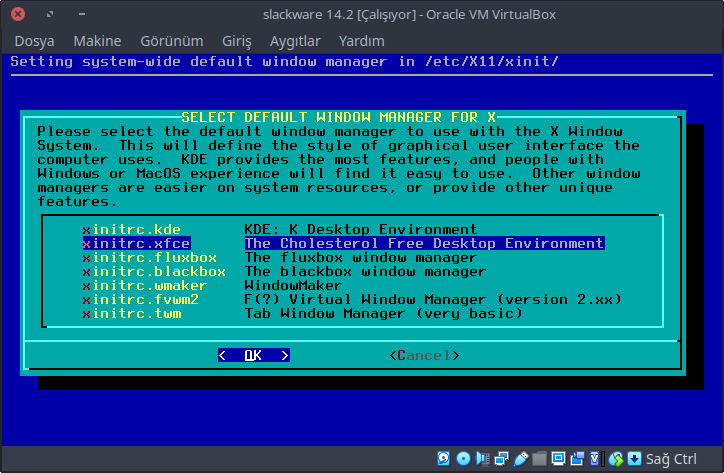Restore the VirtualBox window using titlebar arrows button
The width and height of the screenshot is (724, 473).
50,14
